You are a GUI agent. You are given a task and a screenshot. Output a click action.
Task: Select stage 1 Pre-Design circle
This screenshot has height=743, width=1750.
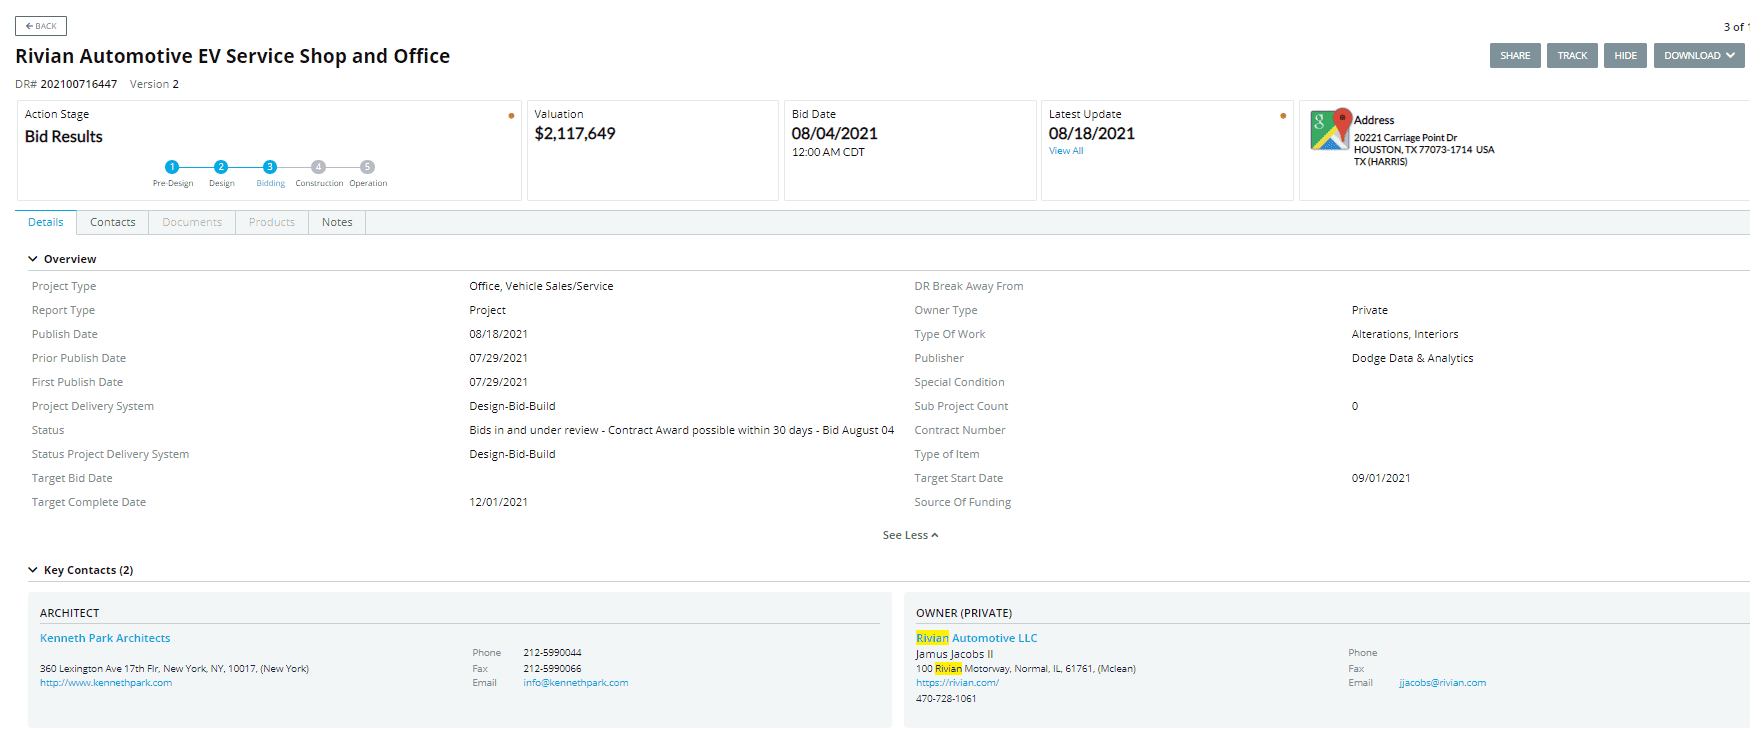(x=172, y=167)
